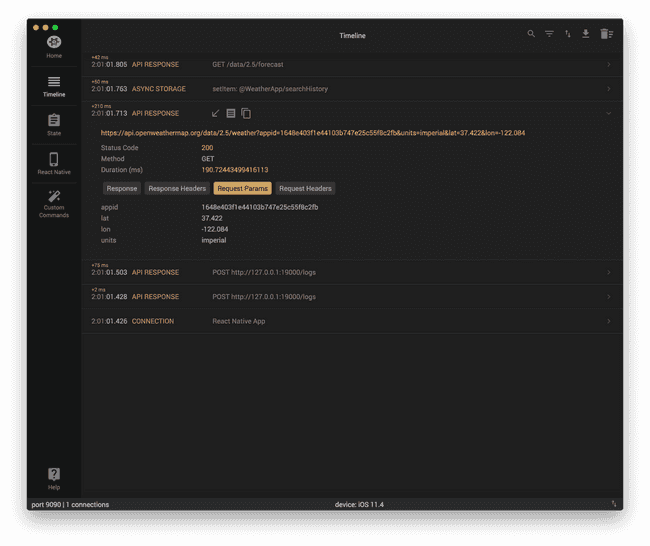Screen dimensions: 650x546
Task: Switch to the Timeline sidebar item
Action: pos(54,87)
